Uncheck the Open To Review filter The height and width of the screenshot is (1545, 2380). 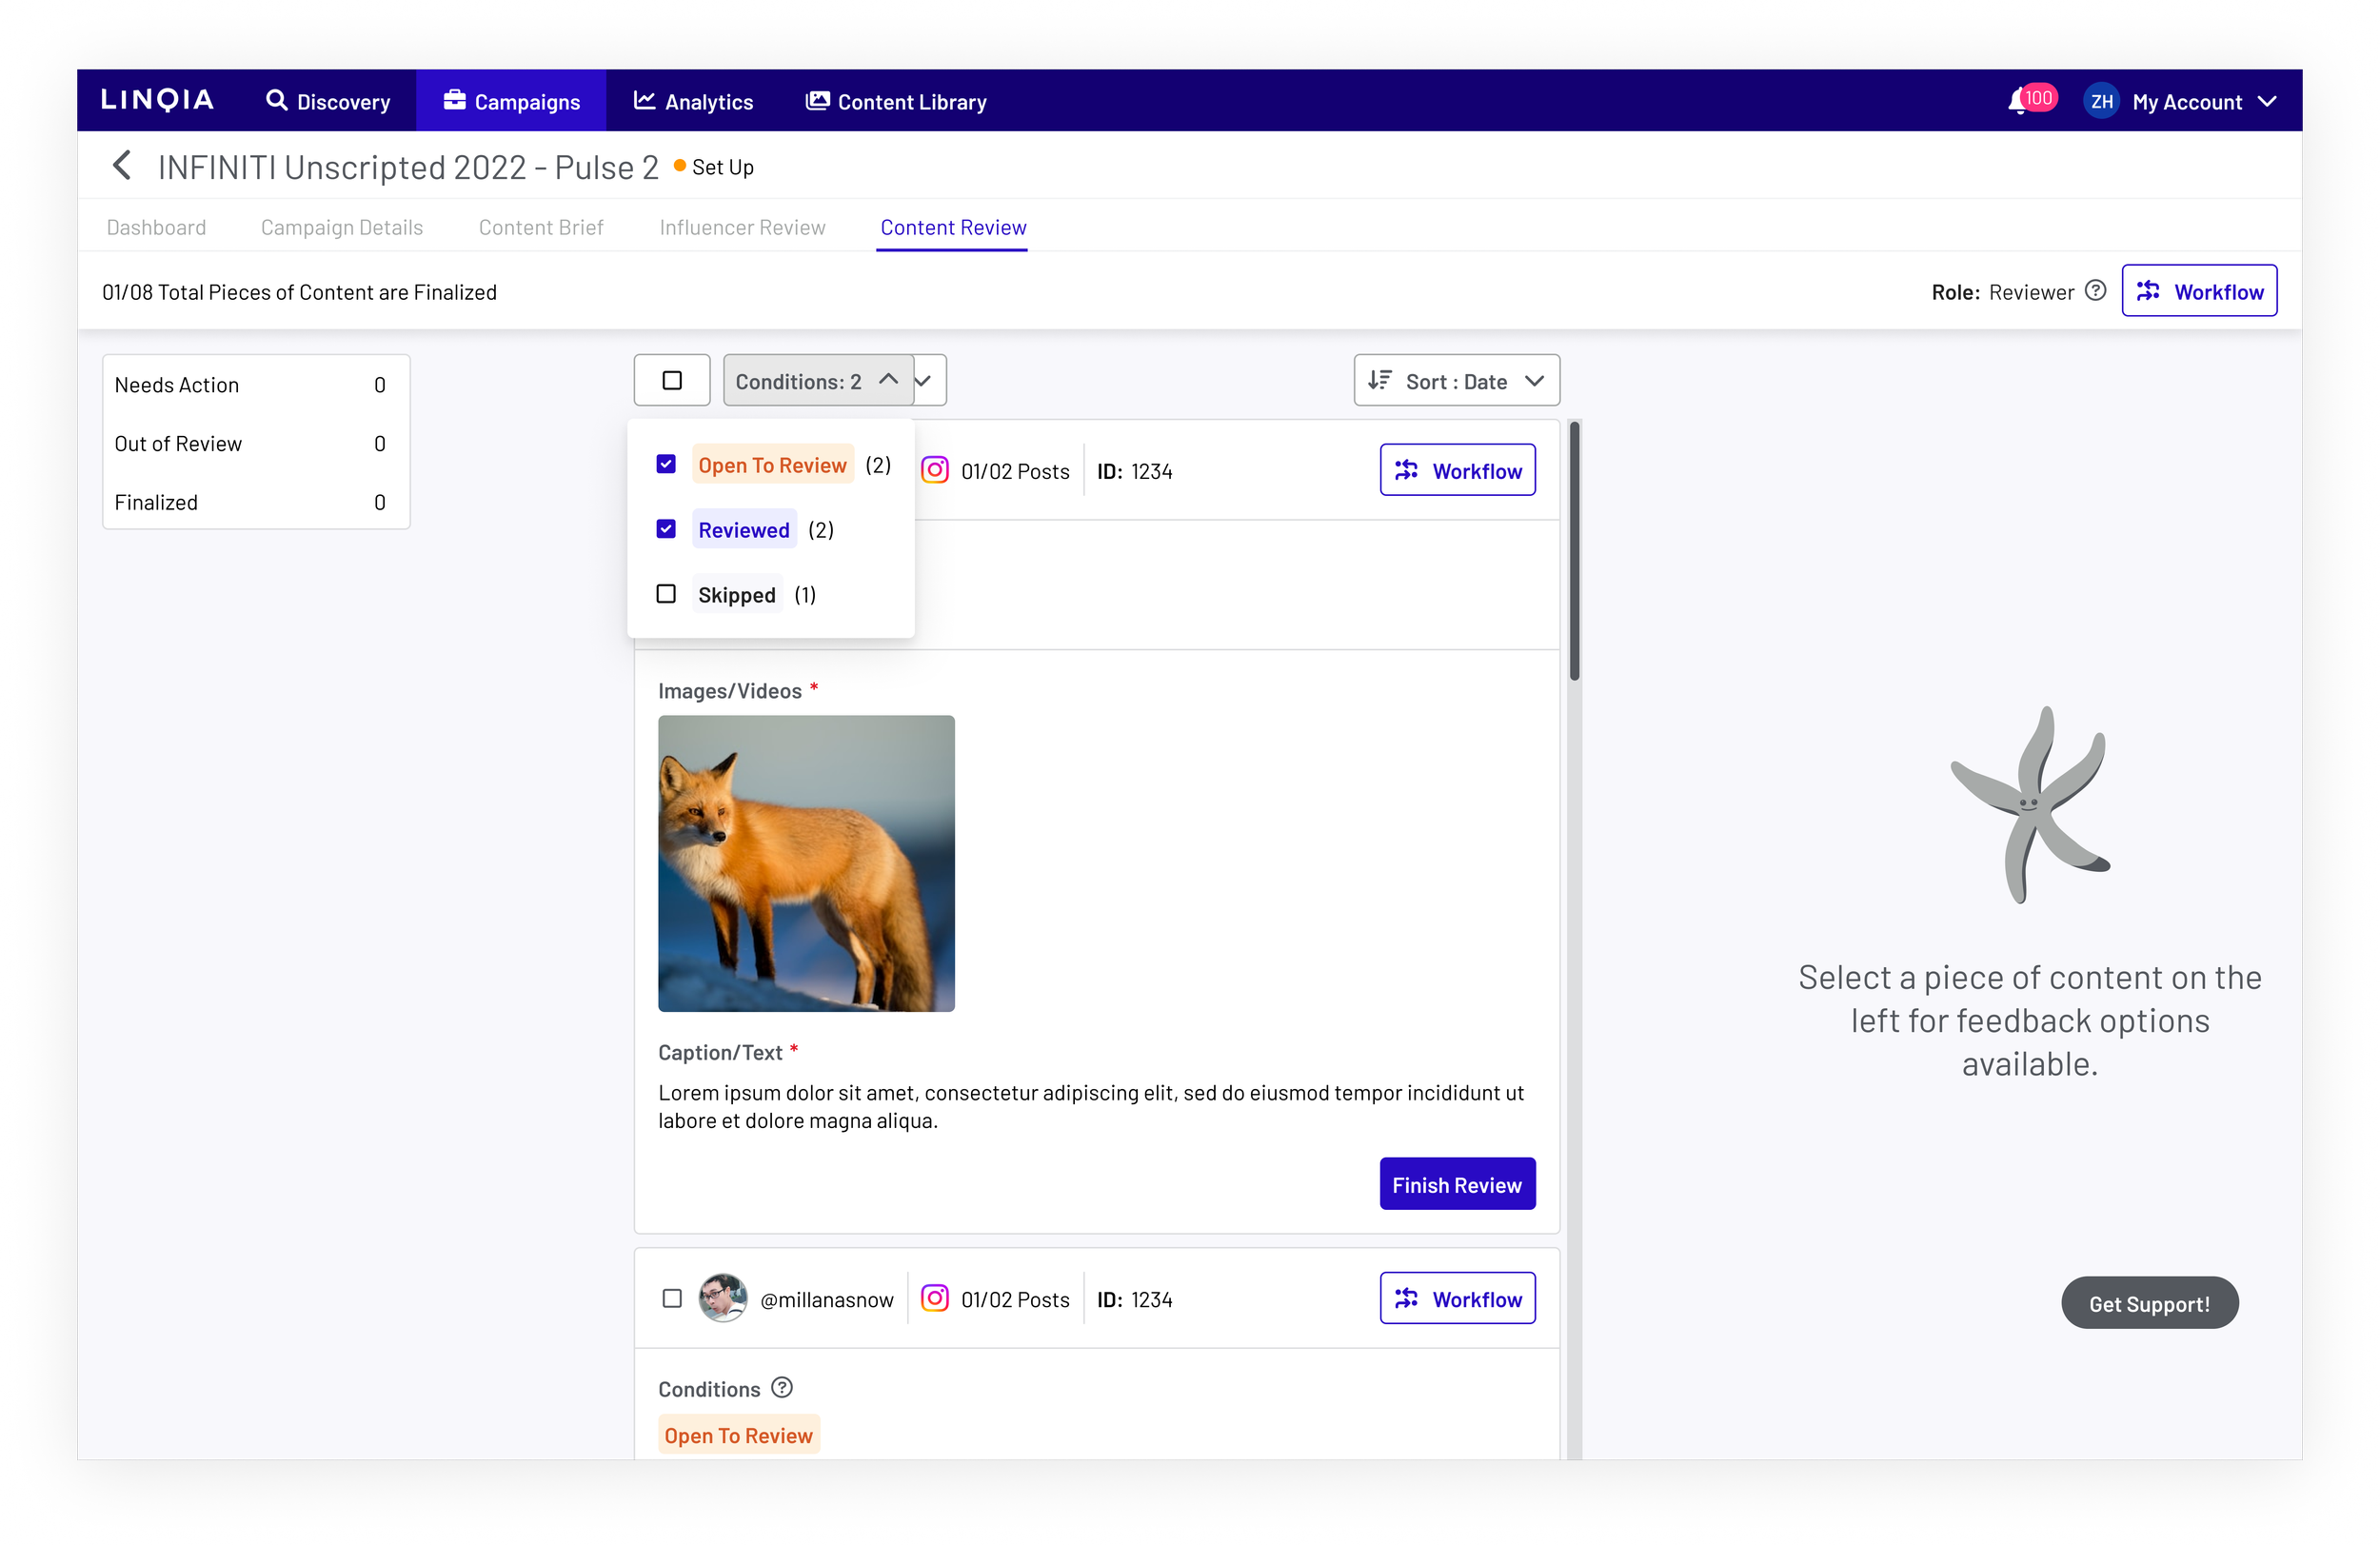(x=666, y=463)
